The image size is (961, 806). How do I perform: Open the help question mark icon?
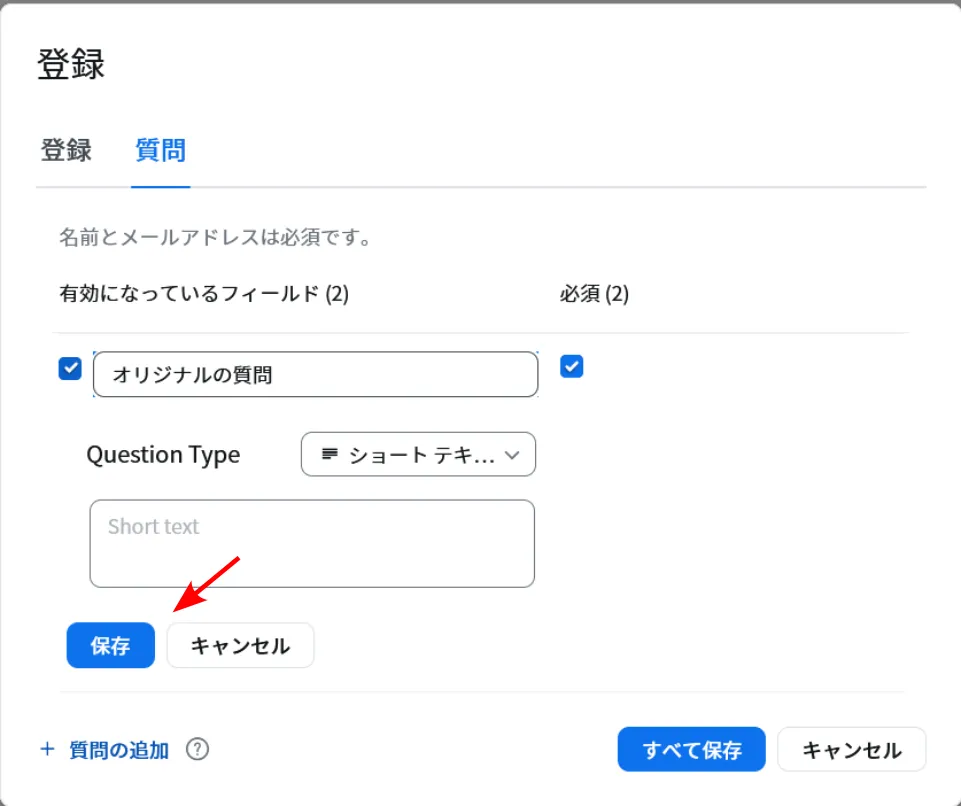pyautogui.click(x=198, y=750)
